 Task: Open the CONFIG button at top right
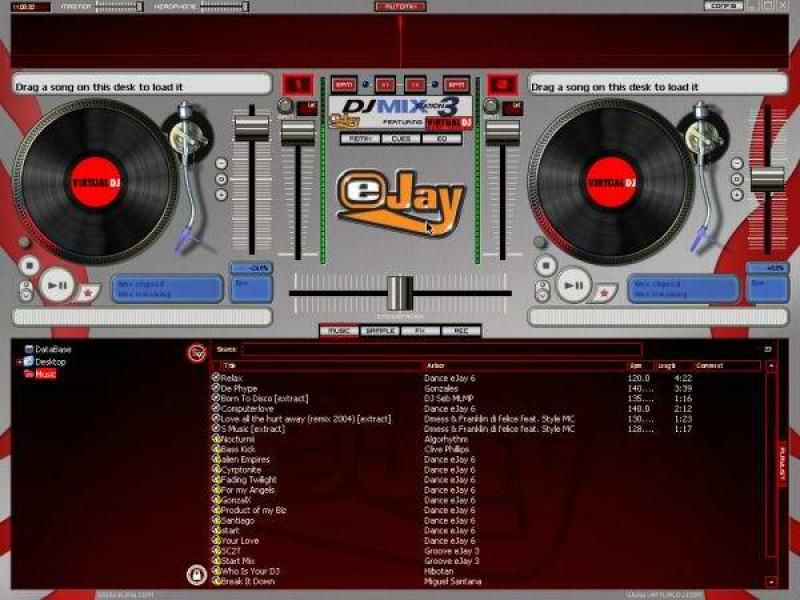(x=723, y=6)
